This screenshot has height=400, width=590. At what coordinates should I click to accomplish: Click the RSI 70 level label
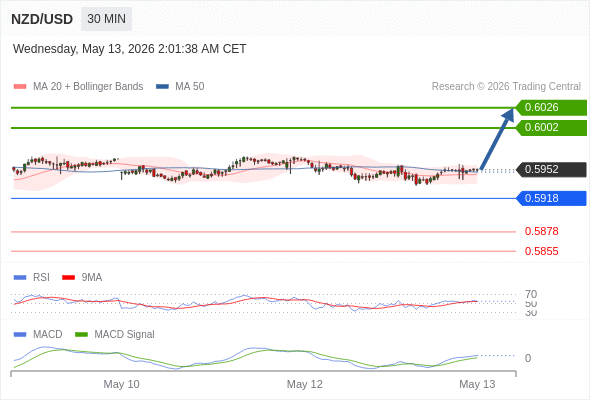(x=531, y=294)
